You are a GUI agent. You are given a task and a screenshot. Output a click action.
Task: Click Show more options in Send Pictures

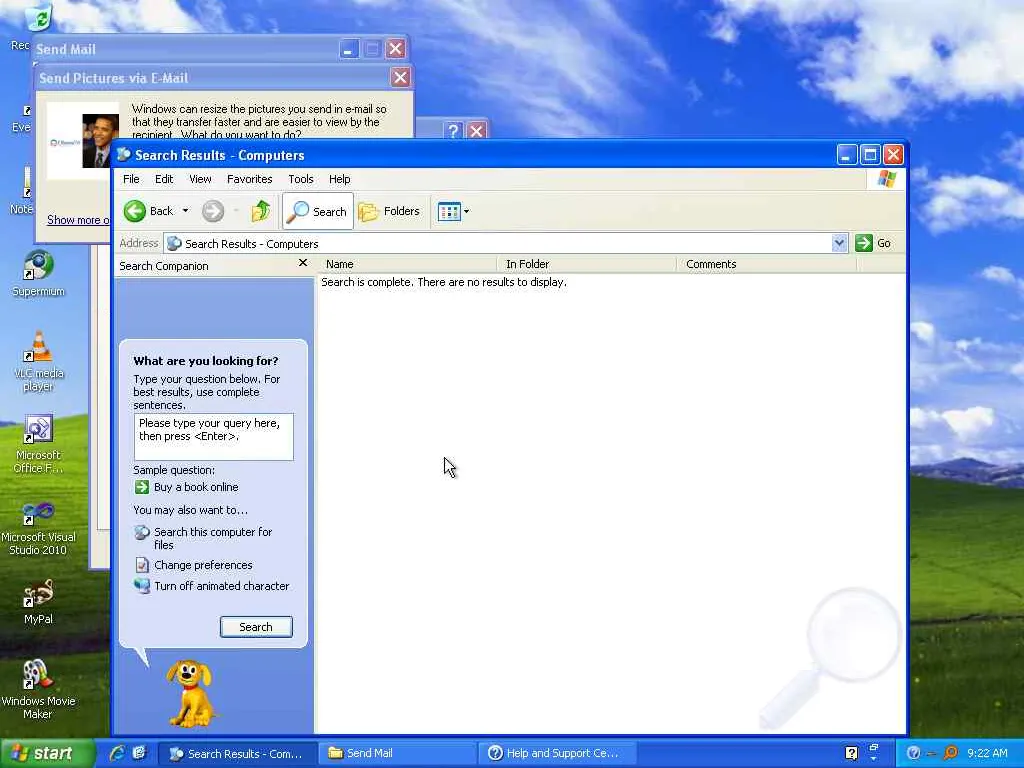(78, 220)
